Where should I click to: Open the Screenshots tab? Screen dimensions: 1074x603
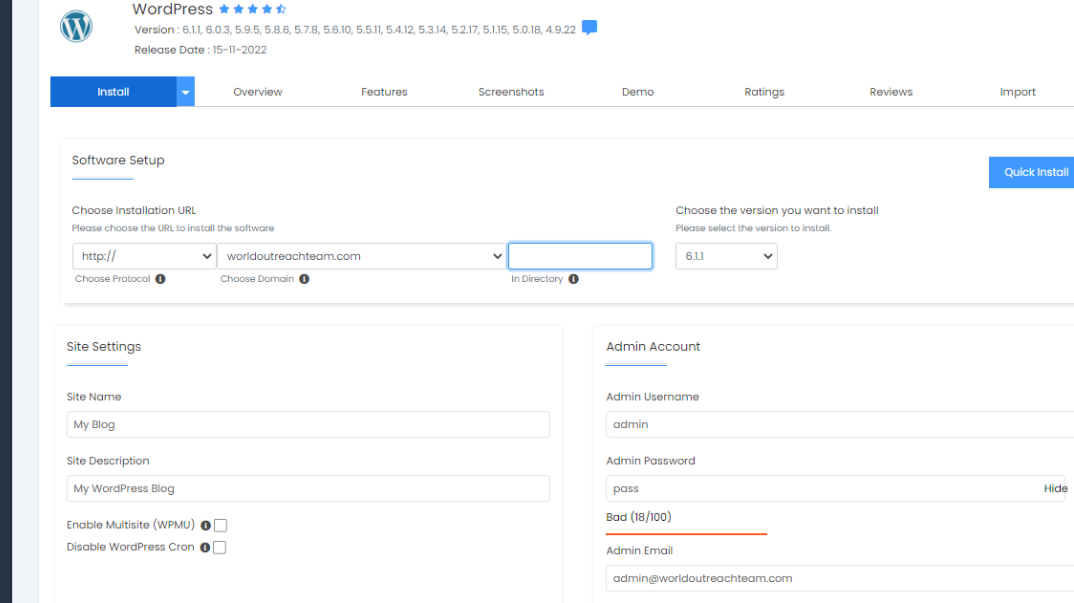point(511,92)
